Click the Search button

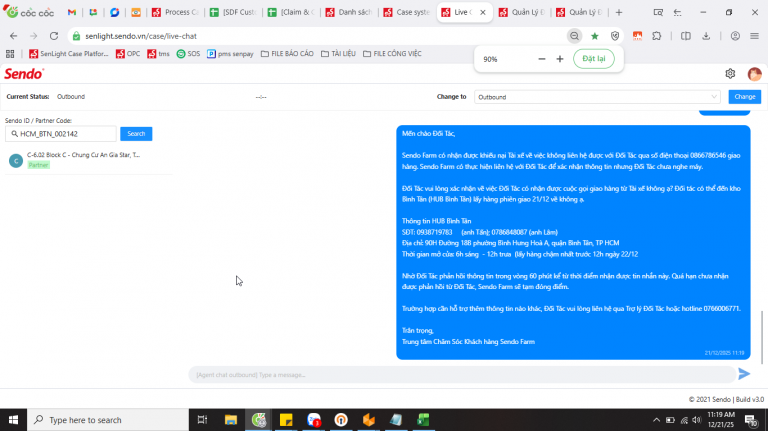pyautogui.click(x=136, y=134)
